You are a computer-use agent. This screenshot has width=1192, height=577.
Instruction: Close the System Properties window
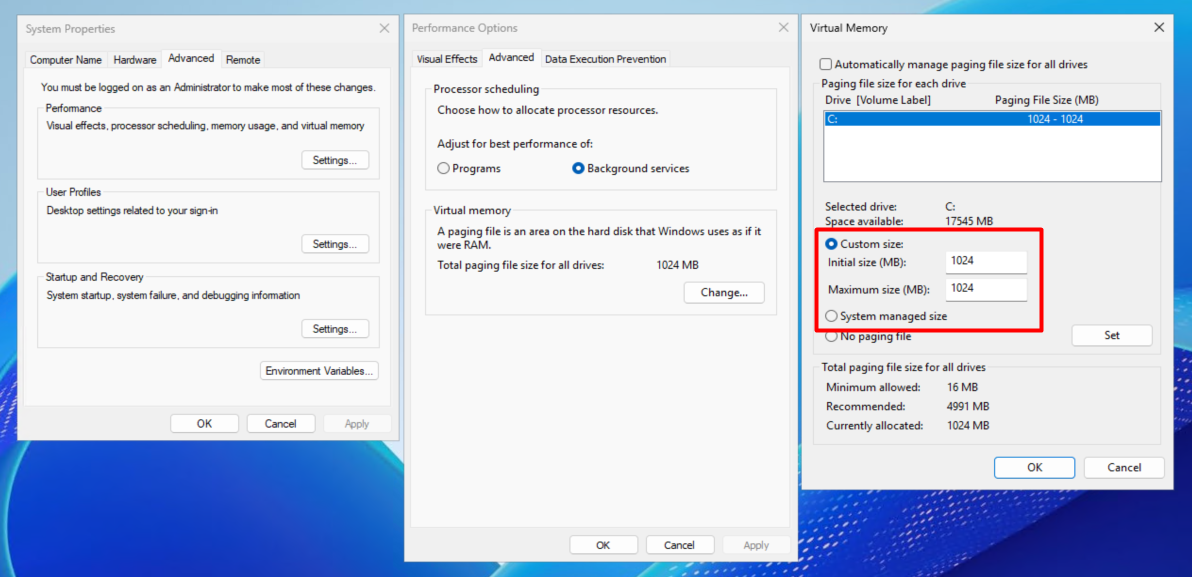(x=384, y=28)
